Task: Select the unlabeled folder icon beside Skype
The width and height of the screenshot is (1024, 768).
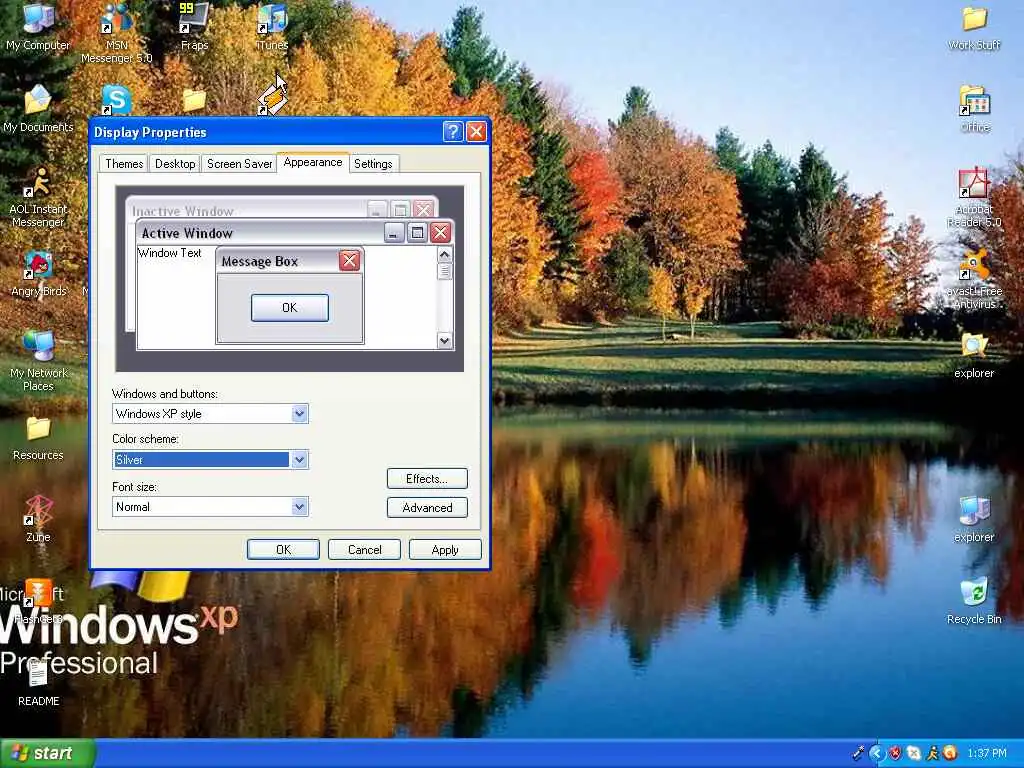Action: pos(194,101)
